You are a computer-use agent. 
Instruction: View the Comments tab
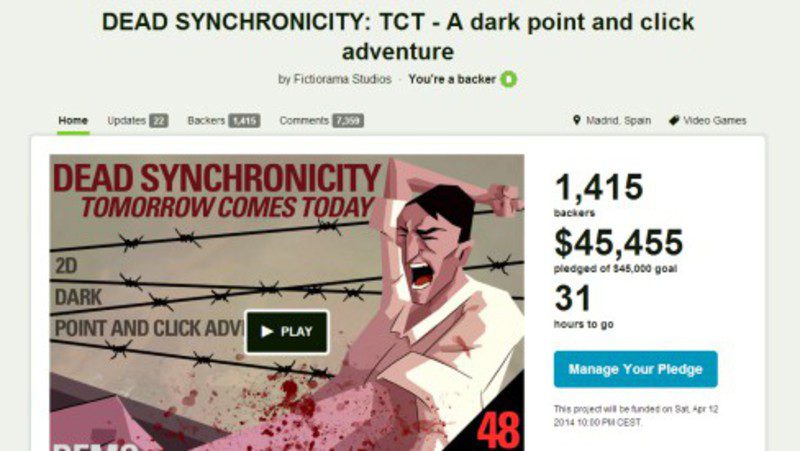pos(304,121)
